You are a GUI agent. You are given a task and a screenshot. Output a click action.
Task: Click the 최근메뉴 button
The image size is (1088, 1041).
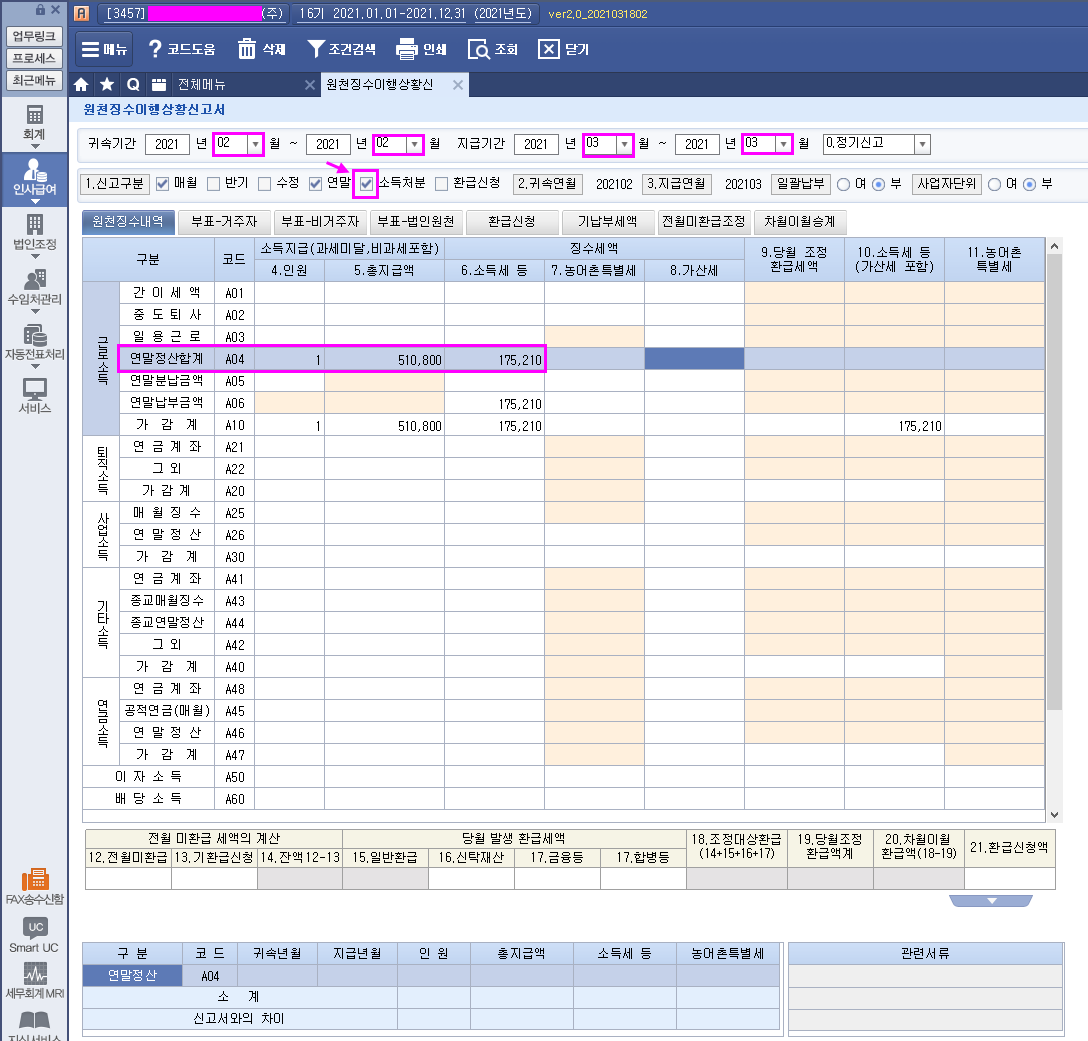(x=34, y=81)
